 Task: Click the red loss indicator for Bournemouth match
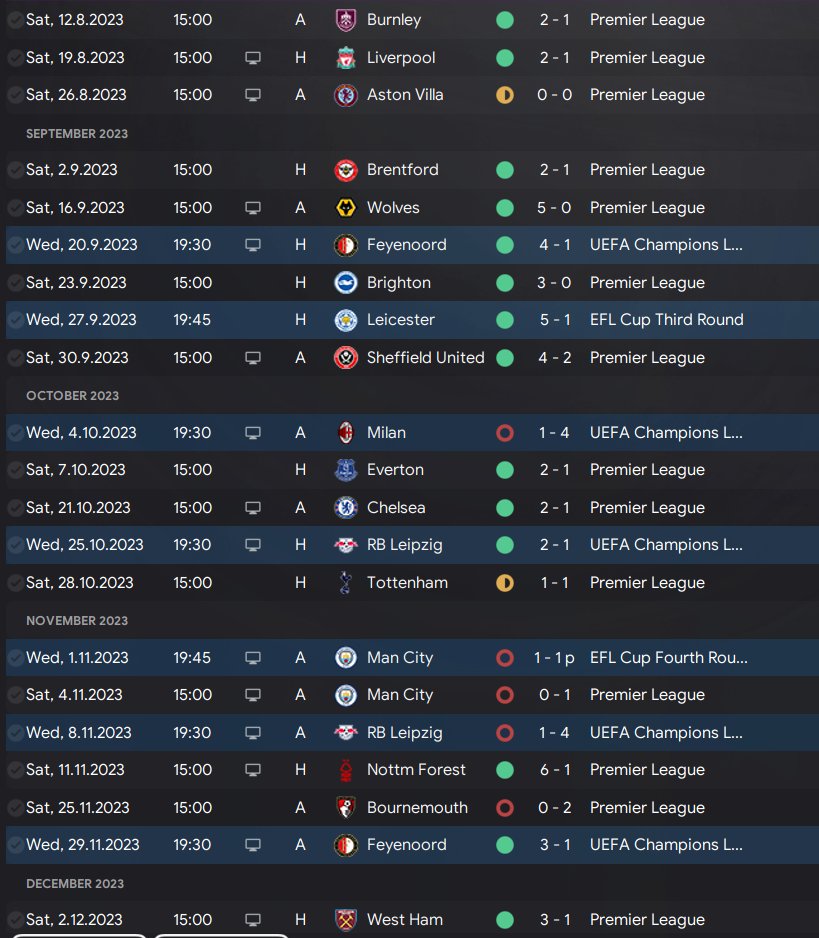(x=505, y=808)
